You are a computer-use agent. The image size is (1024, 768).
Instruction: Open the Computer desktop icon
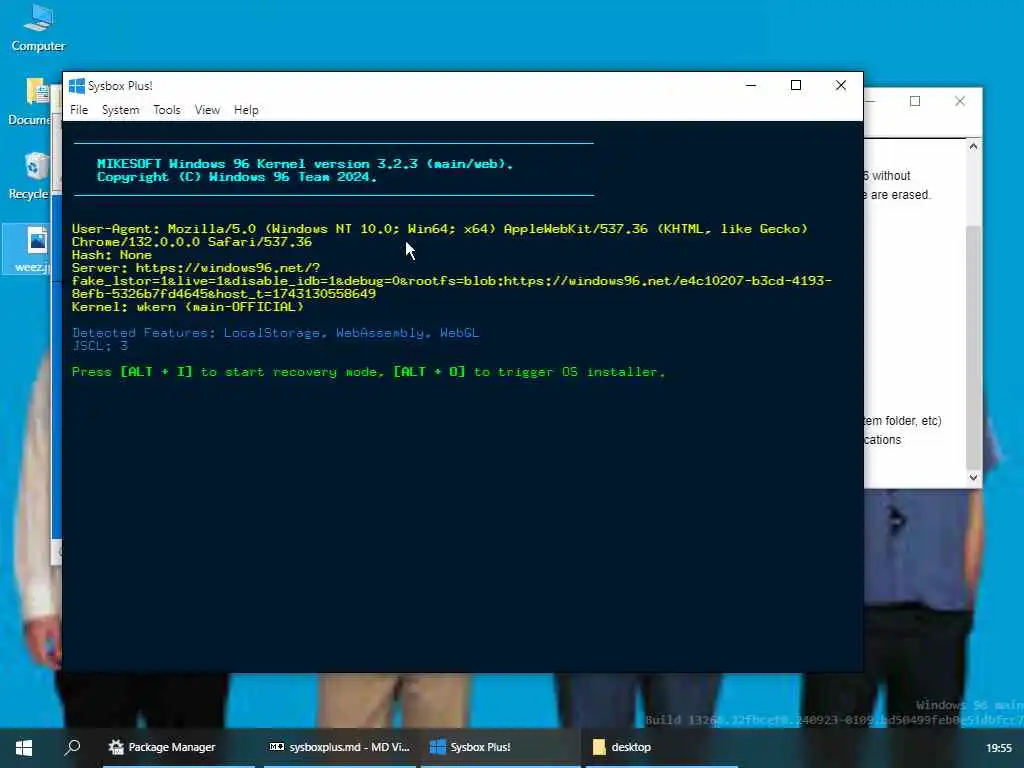coord(38,29)
